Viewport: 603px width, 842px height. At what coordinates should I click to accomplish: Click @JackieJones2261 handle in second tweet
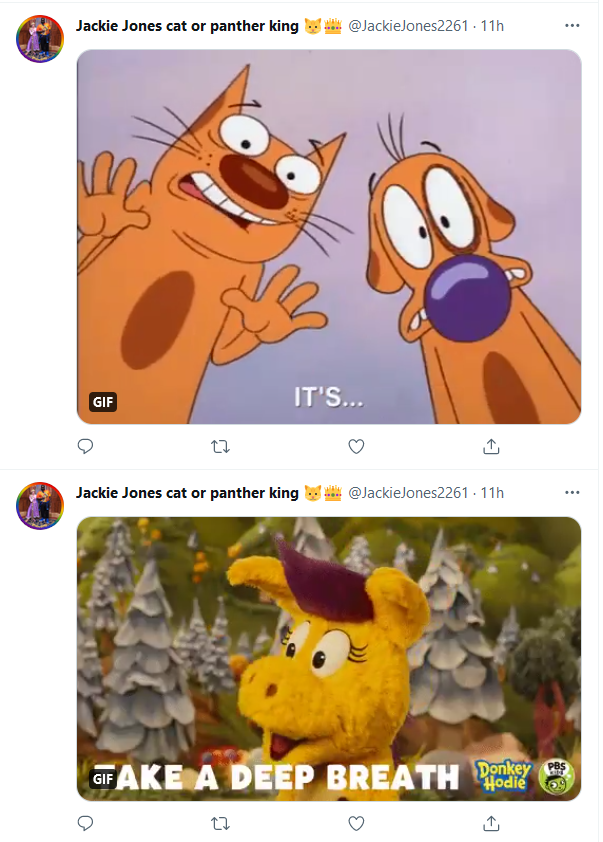[408, 492]
